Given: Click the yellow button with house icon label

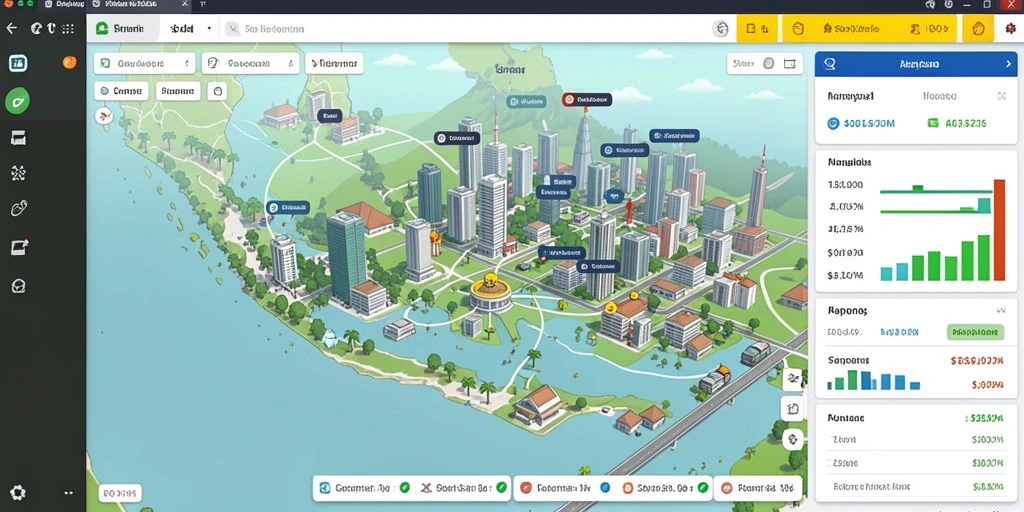Looking at the screenshot, I should click(x=850, y=29).
